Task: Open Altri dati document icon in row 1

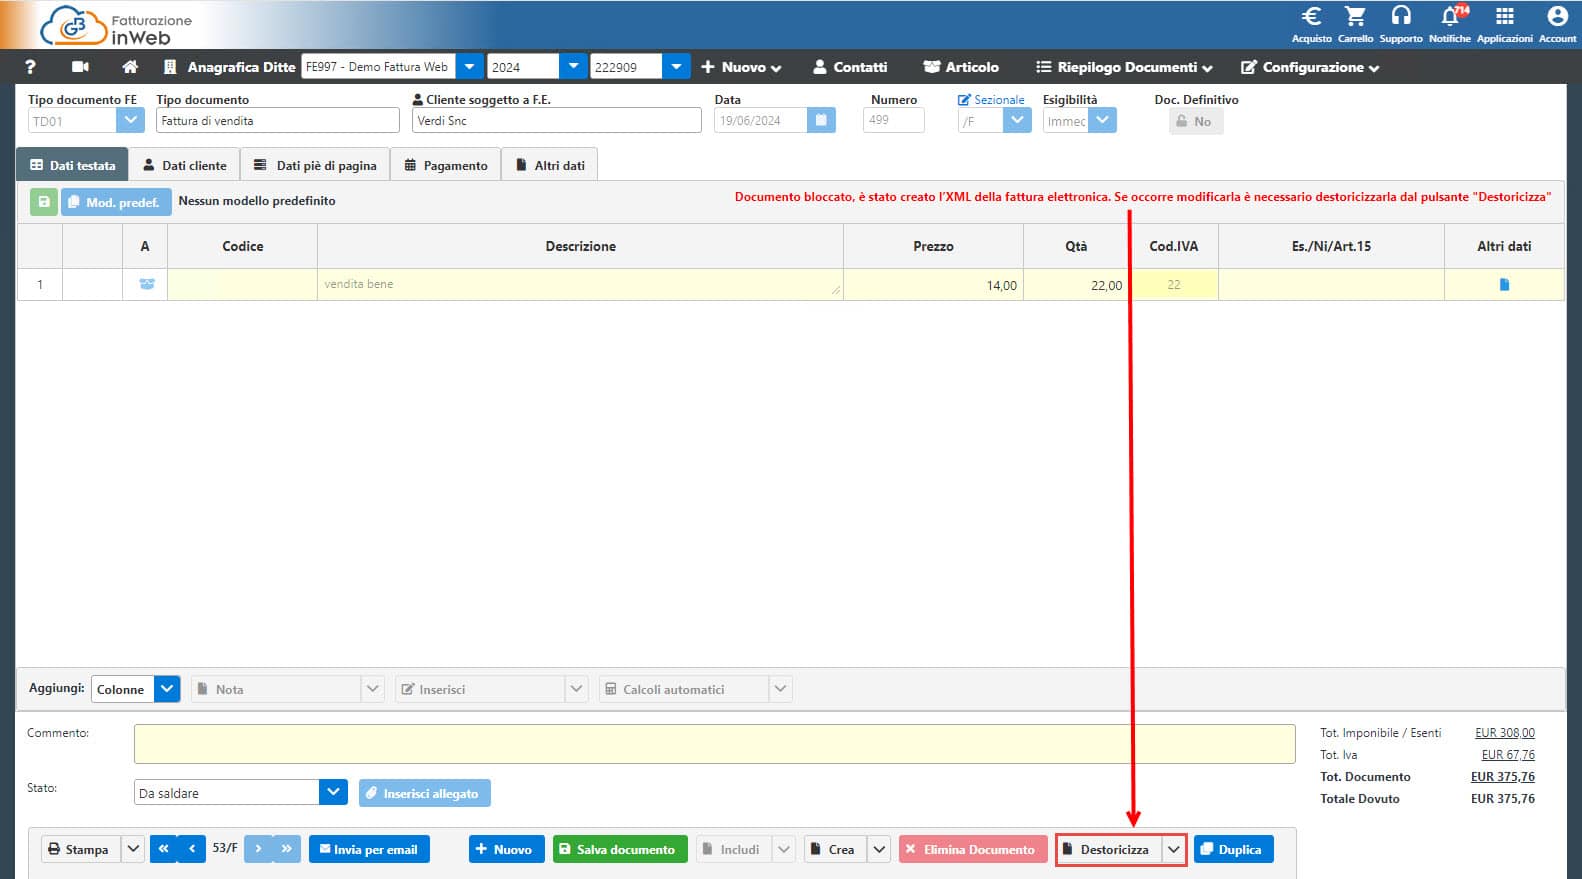Action: point(1504,284)
